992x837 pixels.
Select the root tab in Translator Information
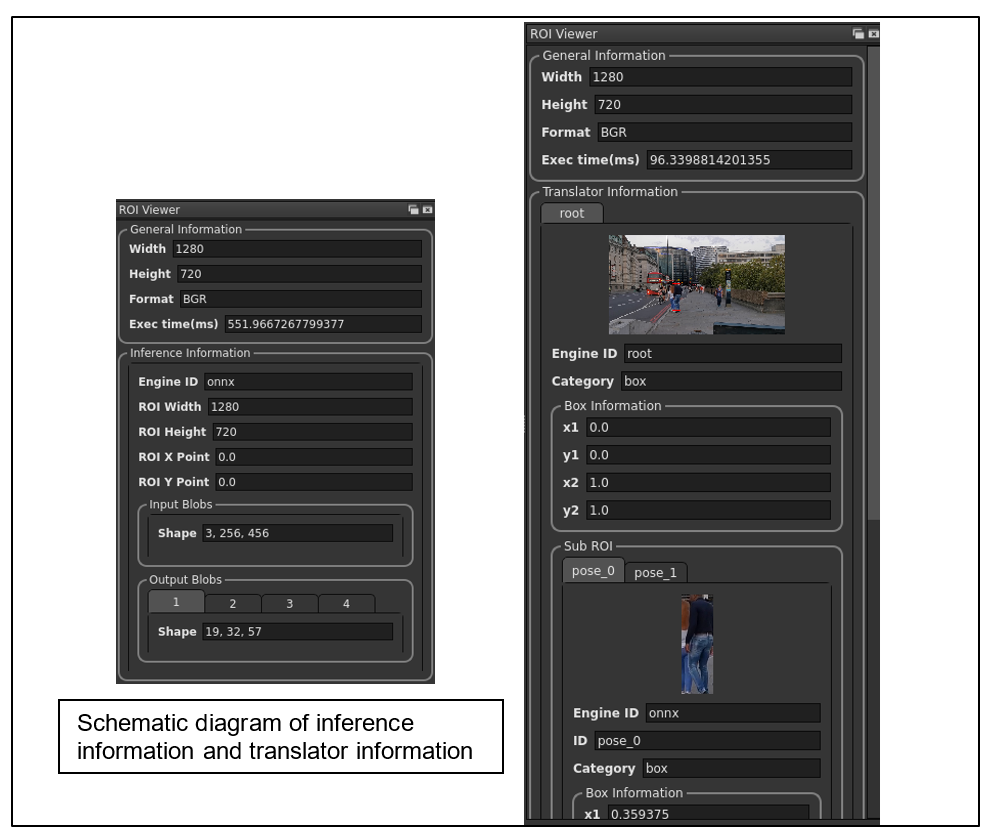[572, 213]
